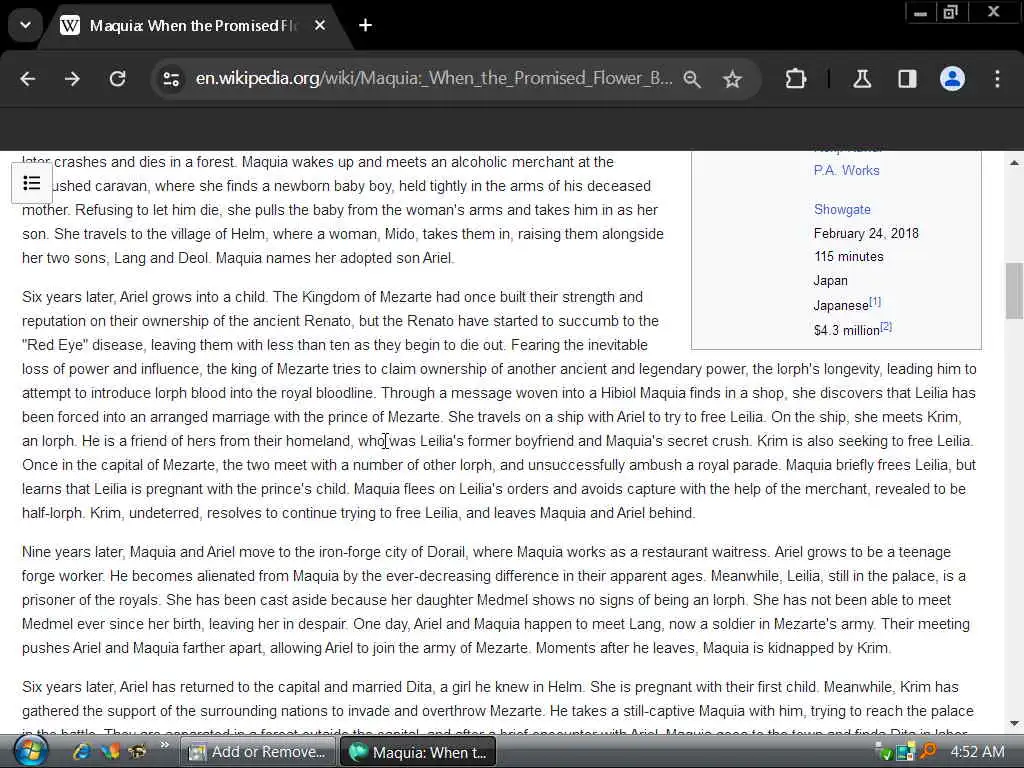Click the taskbar clock showing 4:52 AM

[x=977, y=752]
